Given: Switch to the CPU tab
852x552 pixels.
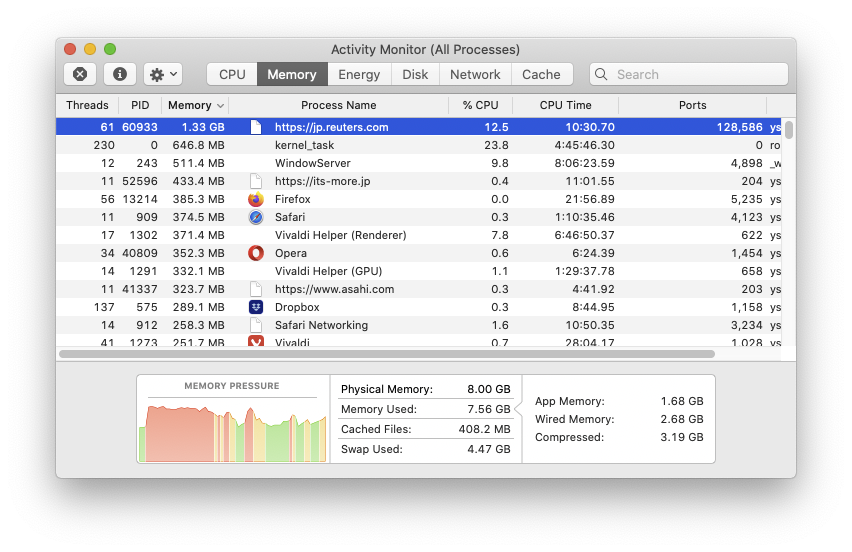Looking at the screenshot, I should click(x=232, y=74).
